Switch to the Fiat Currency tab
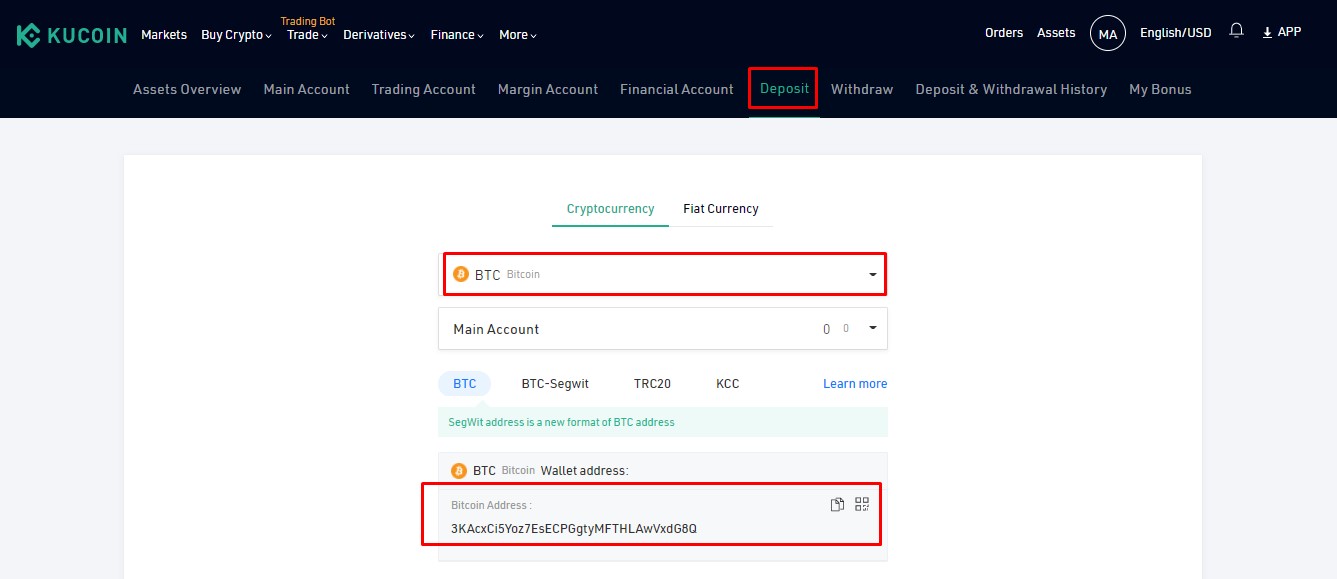1337x579 pixels. tap(721, 209)
